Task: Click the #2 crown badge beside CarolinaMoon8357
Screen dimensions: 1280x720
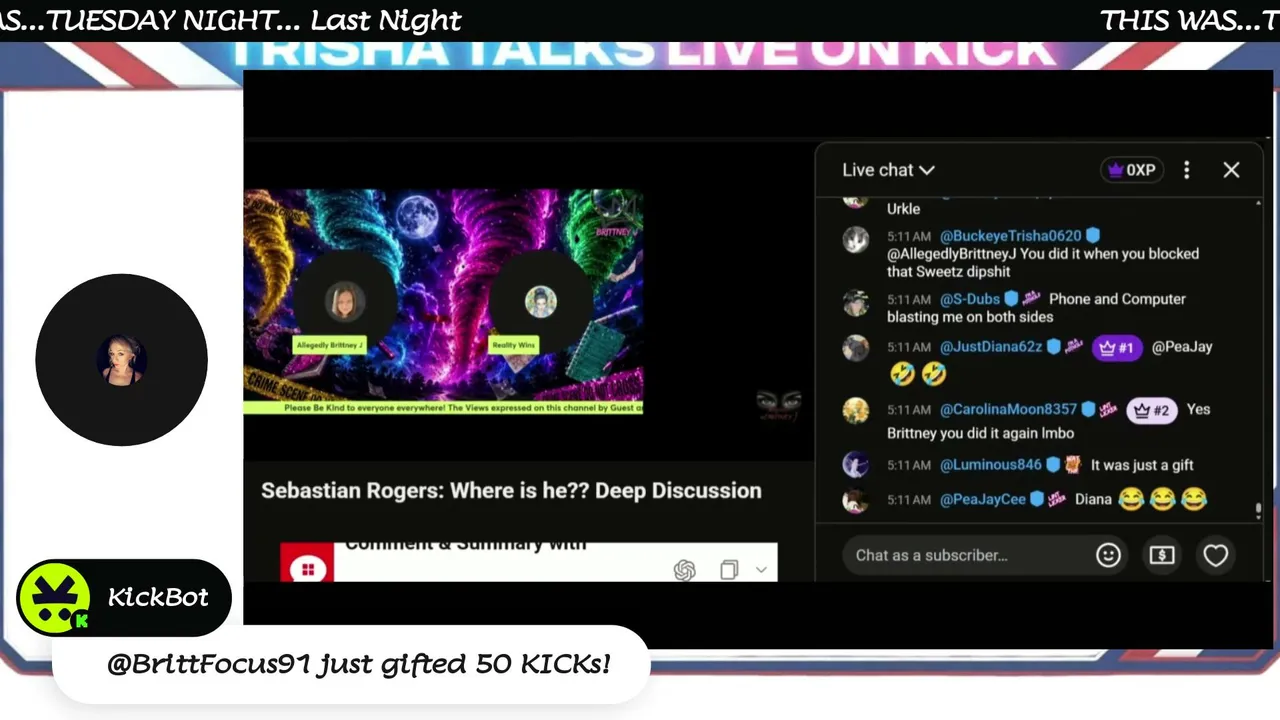Action: click(1152, 410)
